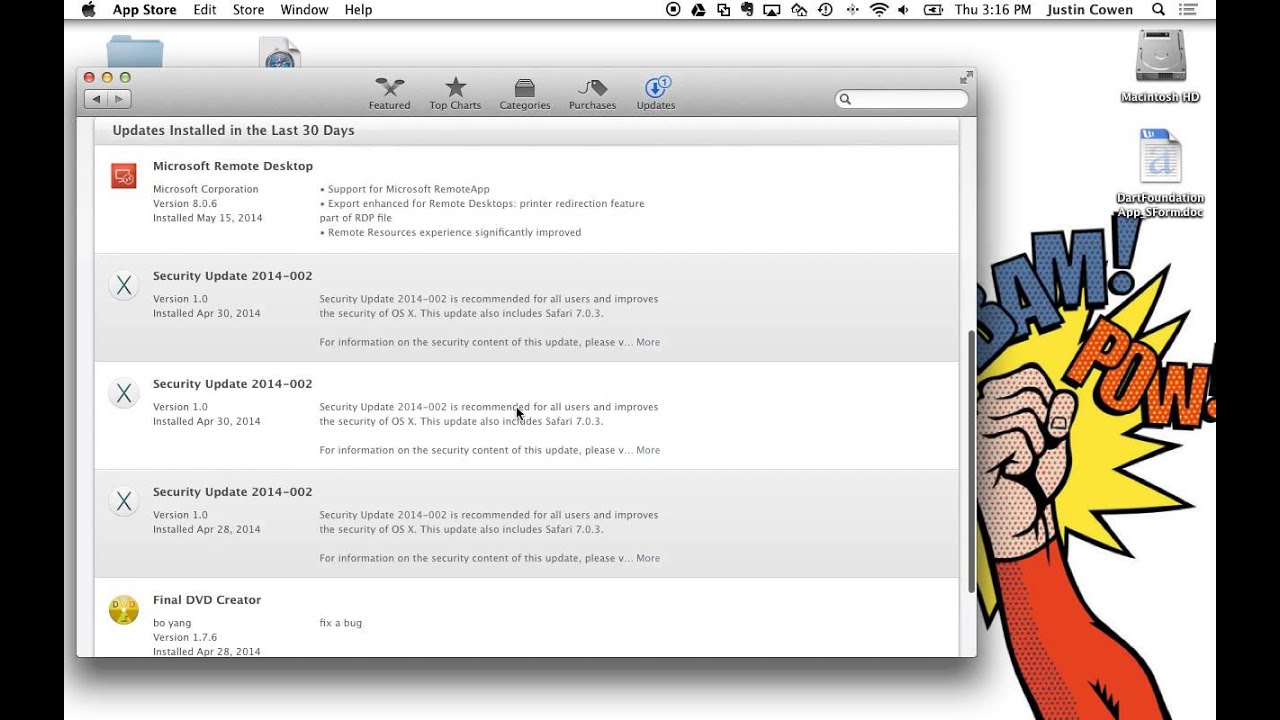Screen dimensions: 1280x720
Task: Click the App Store search field
Action: tap(902, 99)
